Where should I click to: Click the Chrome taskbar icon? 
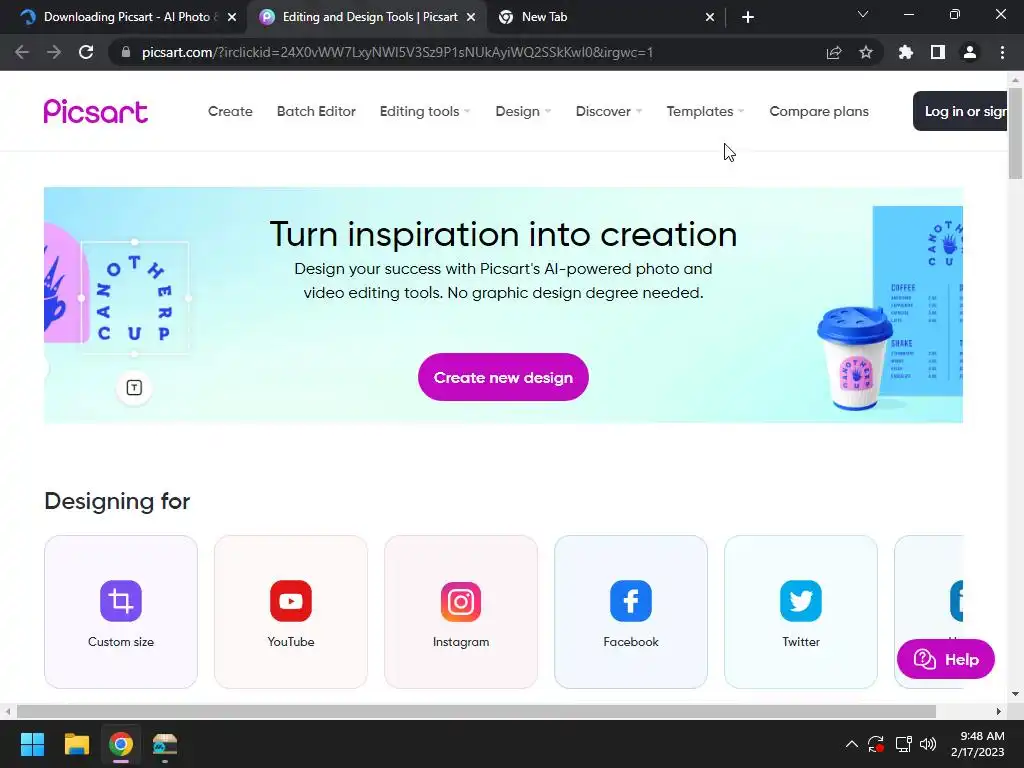[x=121, y=744]
